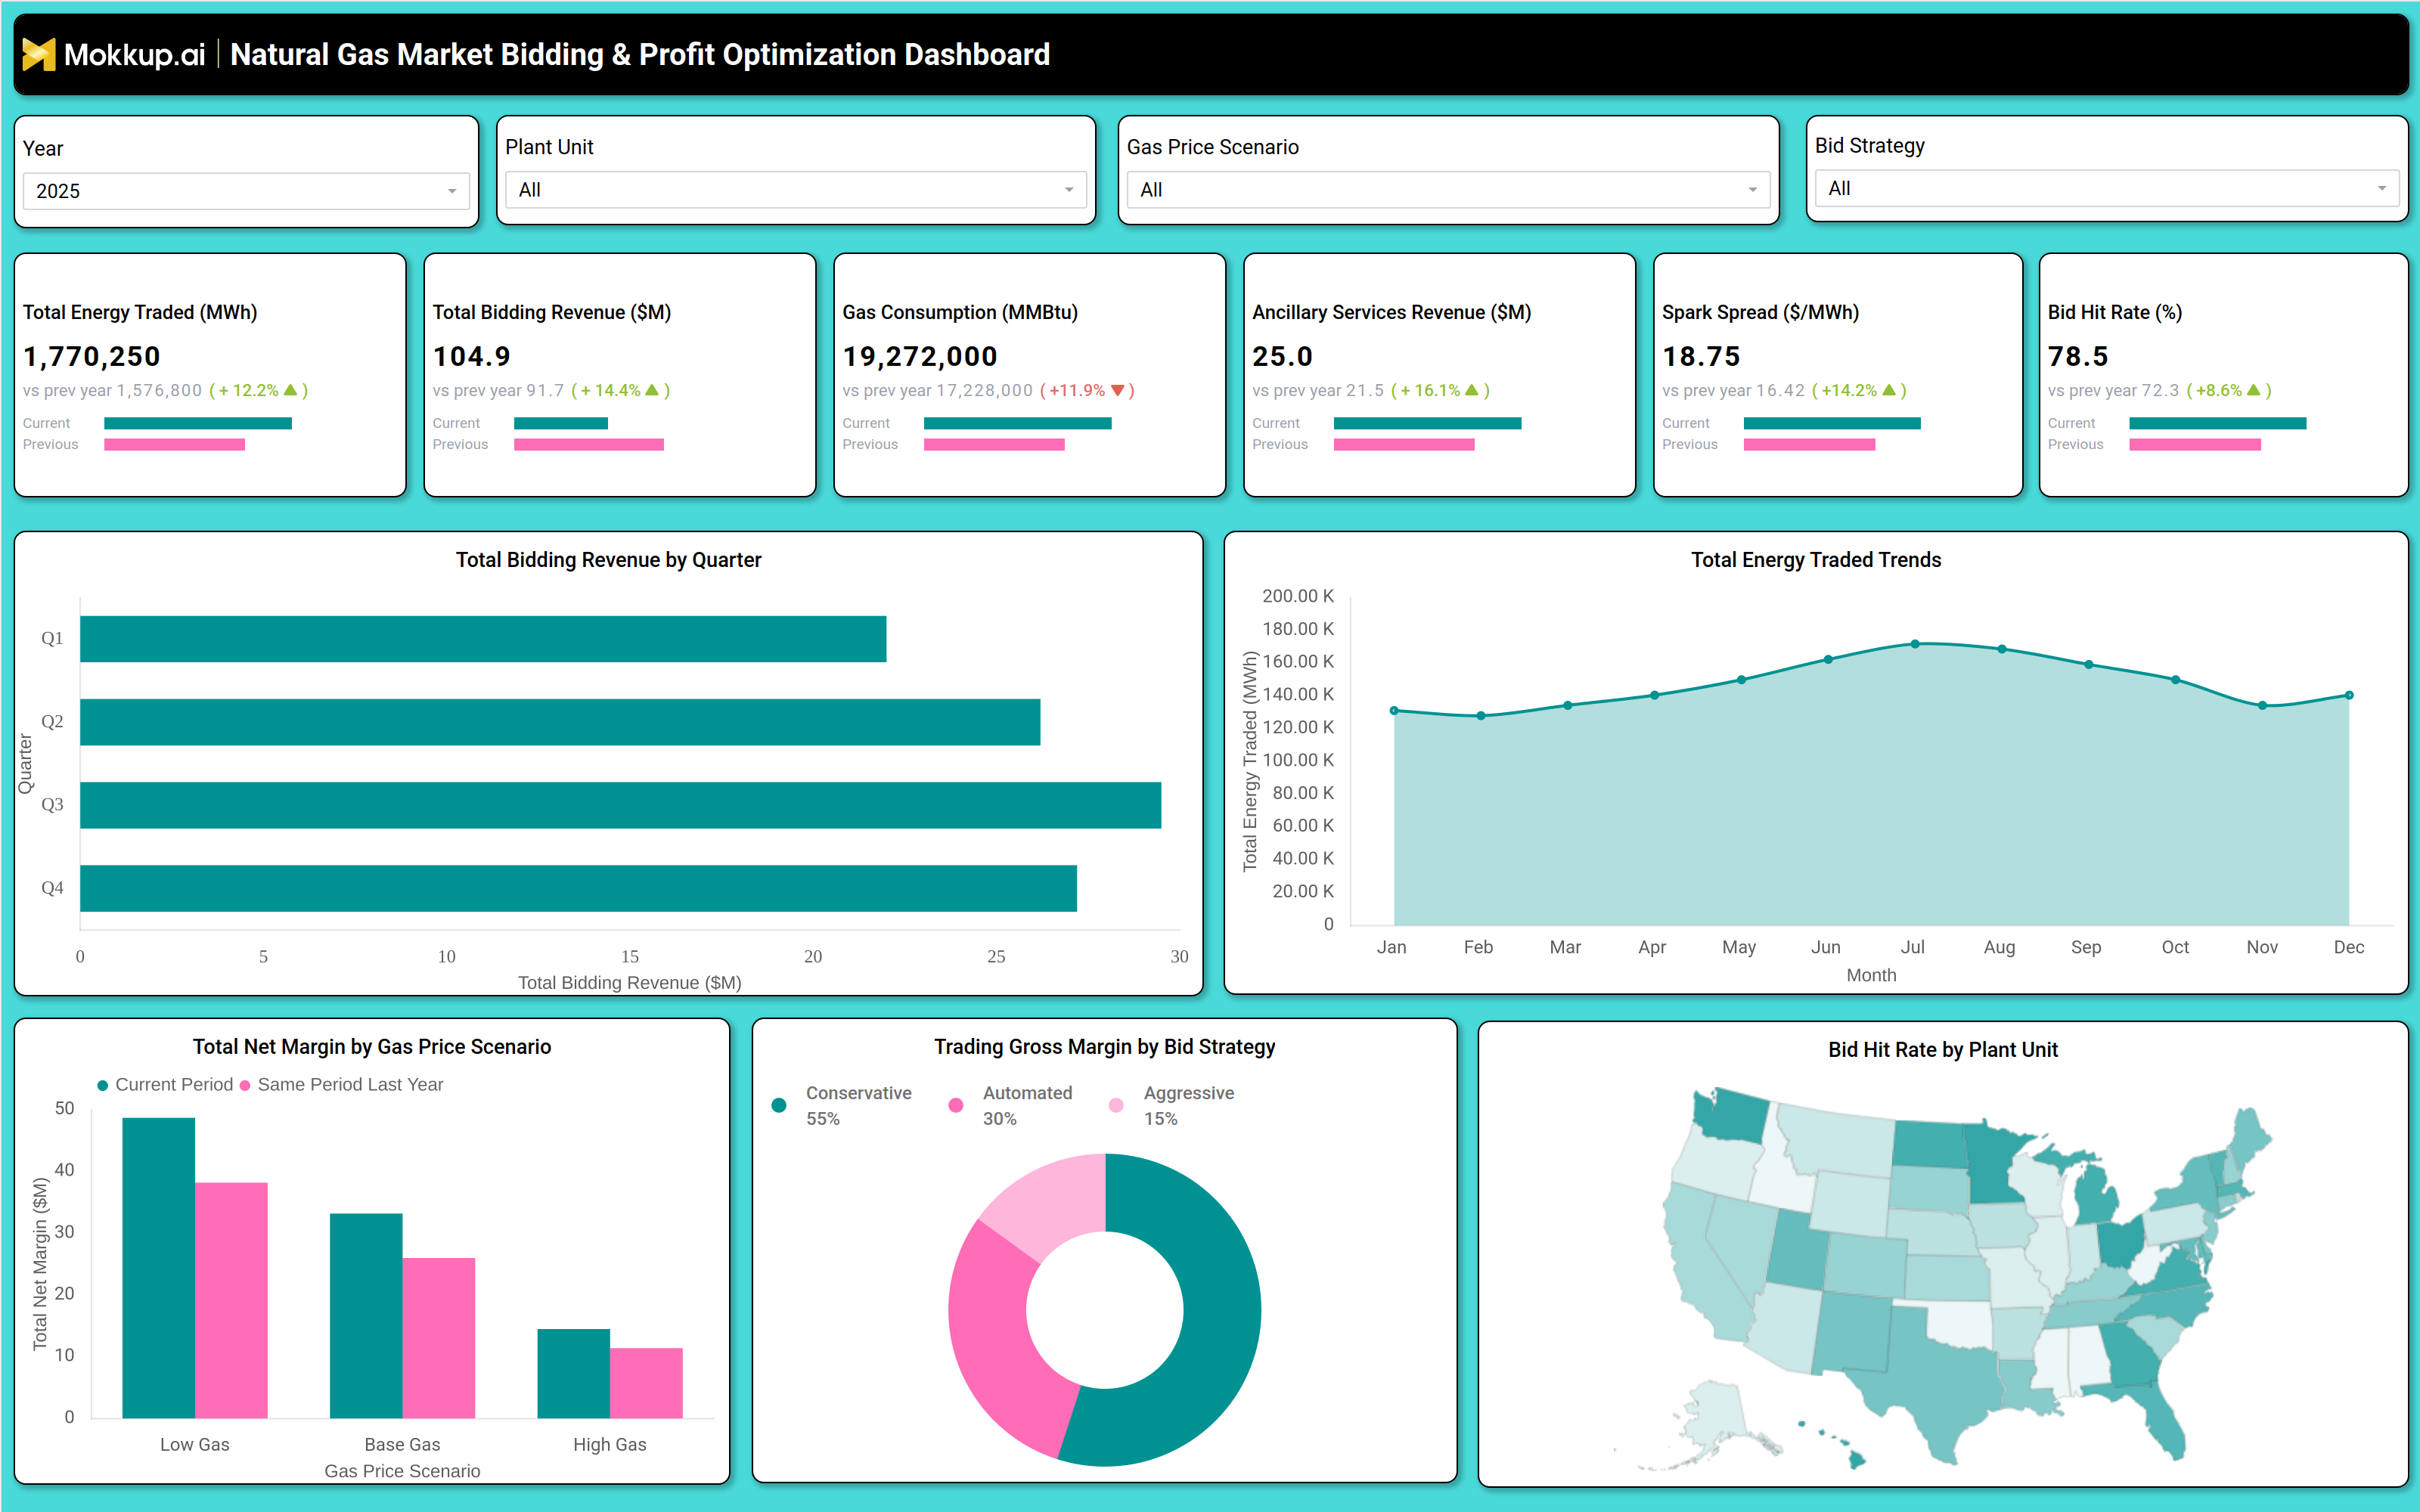Click the dashboard title in the header

pyautogui.click(x=640, y=54)
